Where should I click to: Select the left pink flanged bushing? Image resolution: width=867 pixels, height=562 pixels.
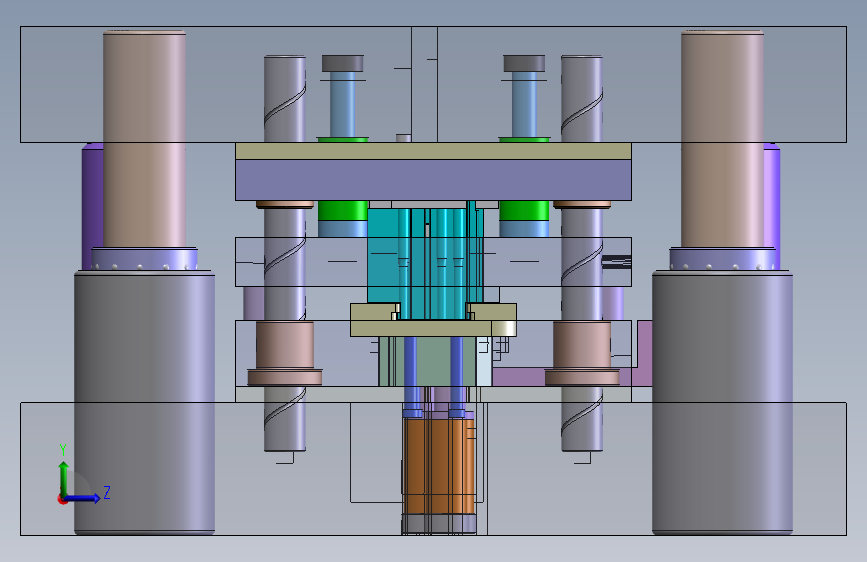point(285,353)
